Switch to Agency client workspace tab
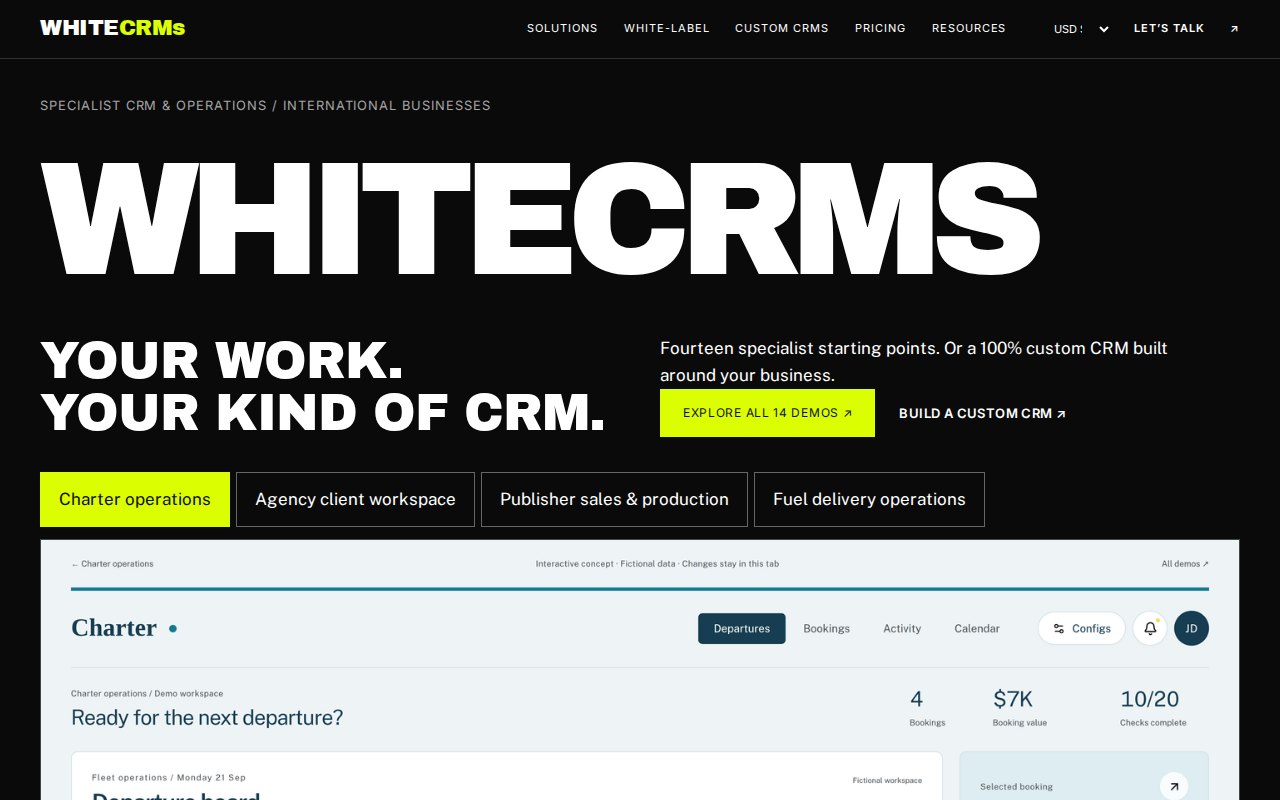The height and width of the screenshot is (800, 1280). pyautogui.click(x=355, y=499)
